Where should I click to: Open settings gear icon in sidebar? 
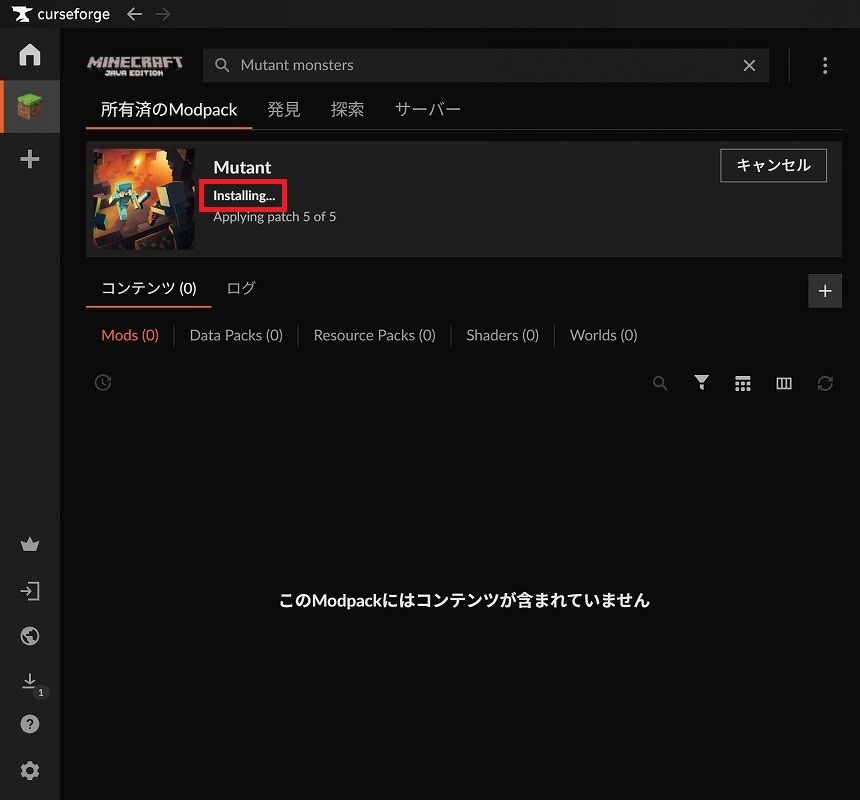(30, 770)
